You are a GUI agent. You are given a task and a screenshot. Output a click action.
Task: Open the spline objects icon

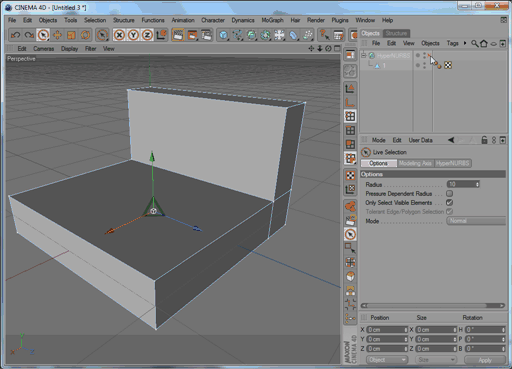click(x=237, y=35)
